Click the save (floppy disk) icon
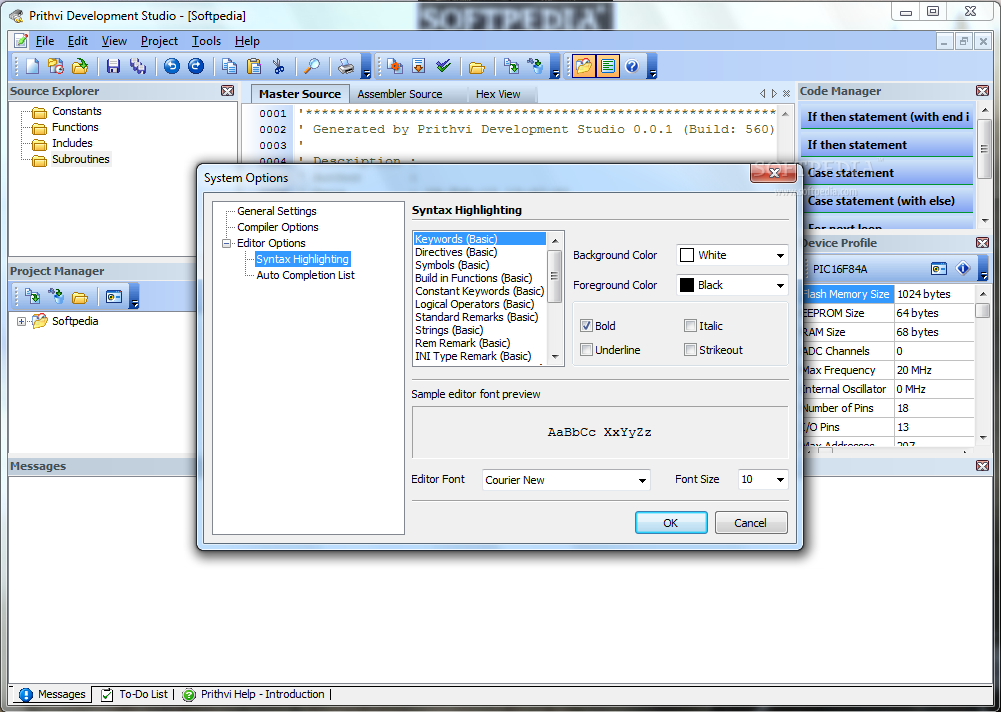 pos(114,66)
